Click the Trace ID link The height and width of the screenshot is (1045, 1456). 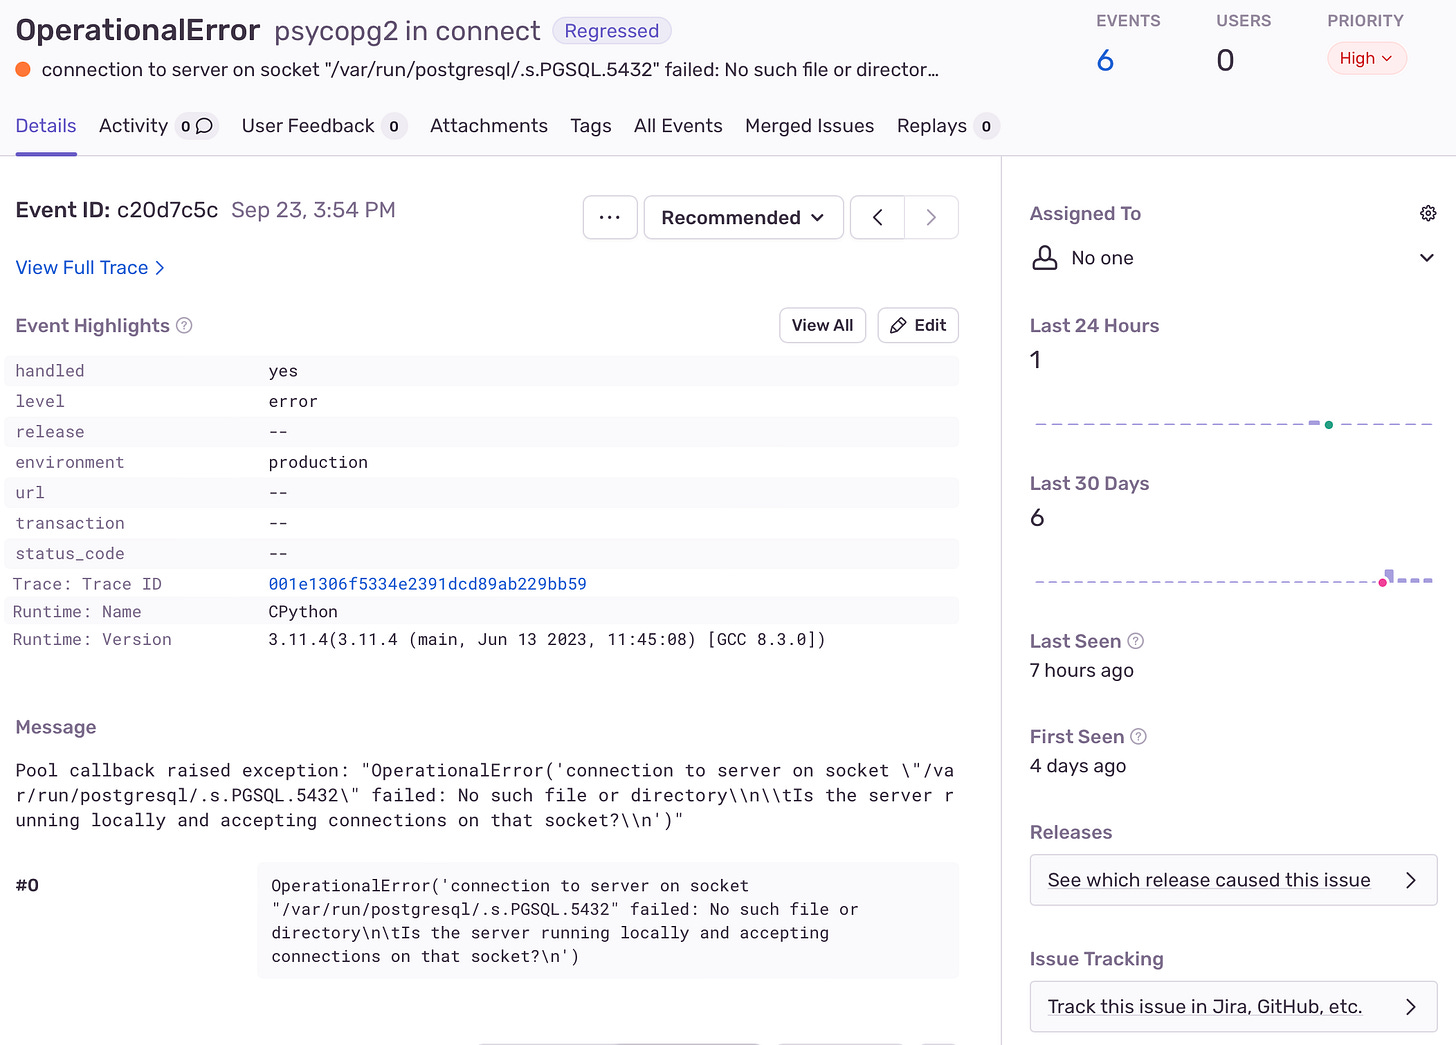[427, 583]
